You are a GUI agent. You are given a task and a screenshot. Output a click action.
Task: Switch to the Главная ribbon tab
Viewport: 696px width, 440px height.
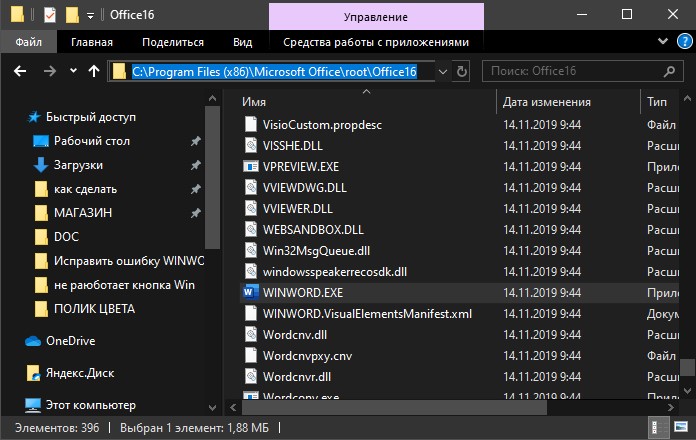(x=92, y=42)
